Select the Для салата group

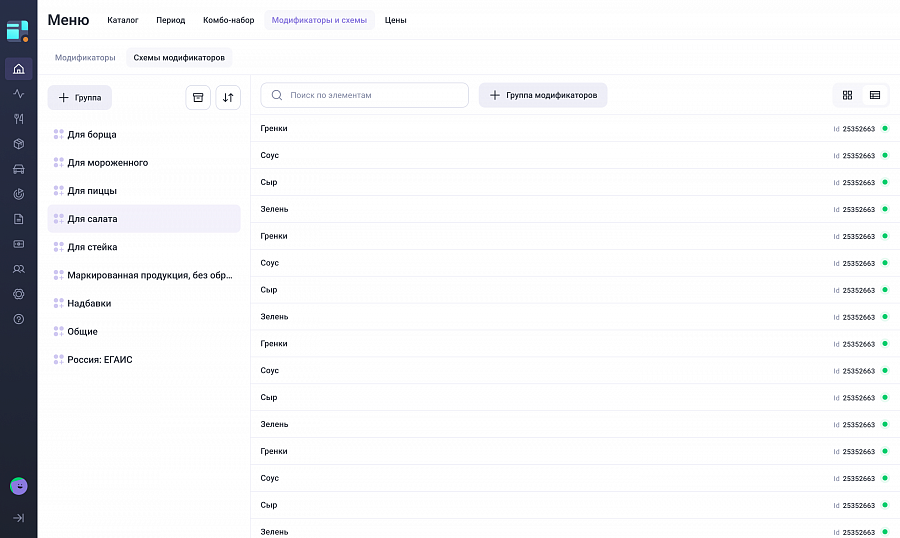pyautogui.click(x=144, y=219)
